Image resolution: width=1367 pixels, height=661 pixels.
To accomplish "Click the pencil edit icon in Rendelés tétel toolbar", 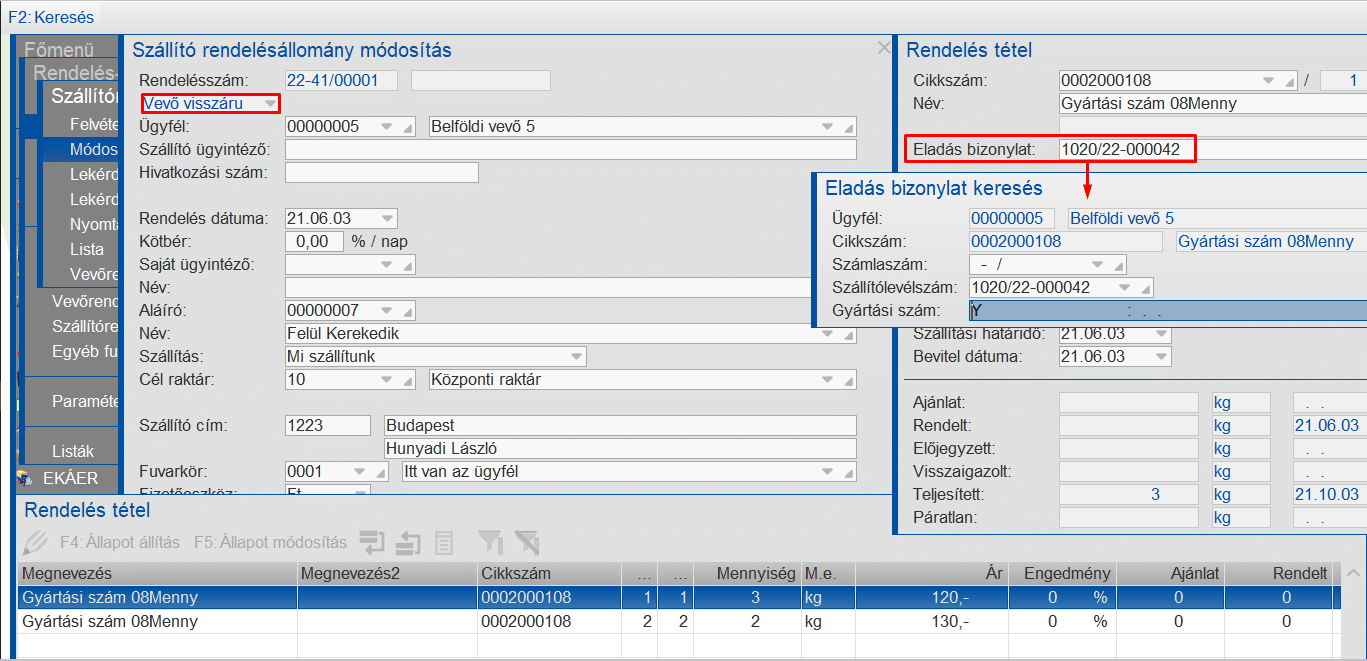I will coord(35,543).
